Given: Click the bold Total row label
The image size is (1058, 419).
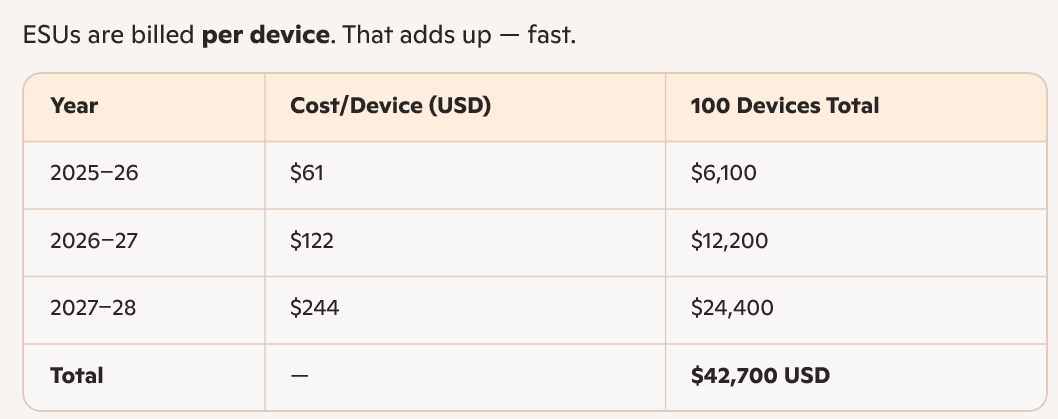Looking at the screenshot, I should tap(77, 376).
